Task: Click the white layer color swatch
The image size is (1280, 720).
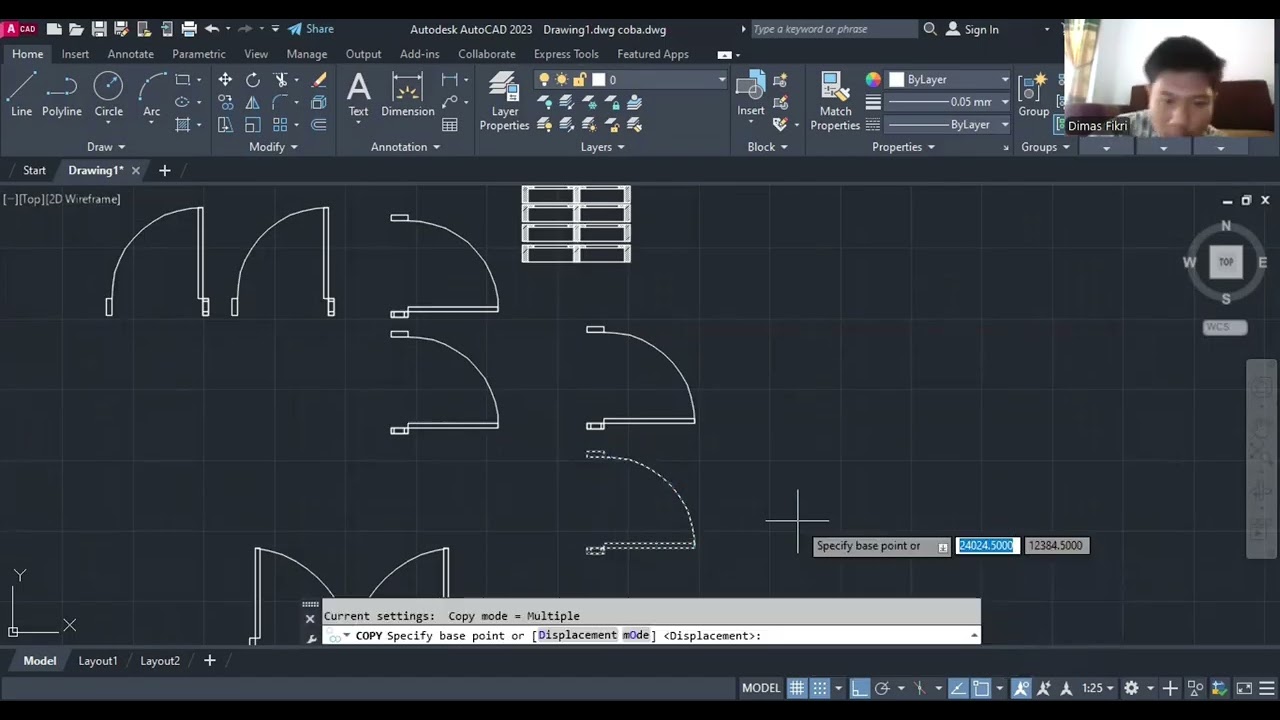Action: pyautogui.click(x=598, y=80)
